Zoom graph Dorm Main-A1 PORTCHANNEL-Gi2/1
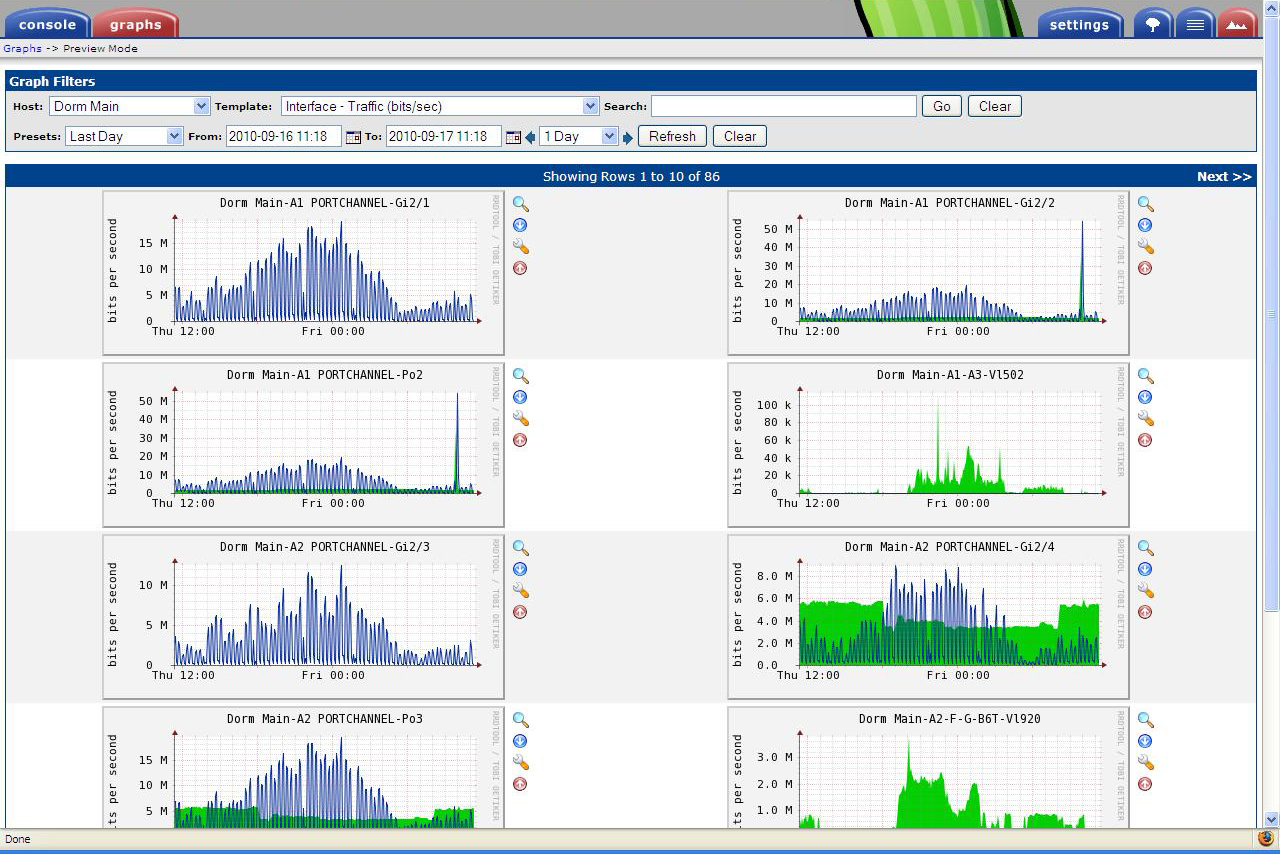Screen dimensions: 1280x854 tap(520, 204)
